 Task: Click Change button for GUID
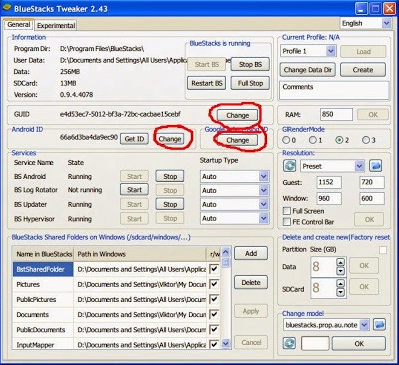click(x=237, y=115)
